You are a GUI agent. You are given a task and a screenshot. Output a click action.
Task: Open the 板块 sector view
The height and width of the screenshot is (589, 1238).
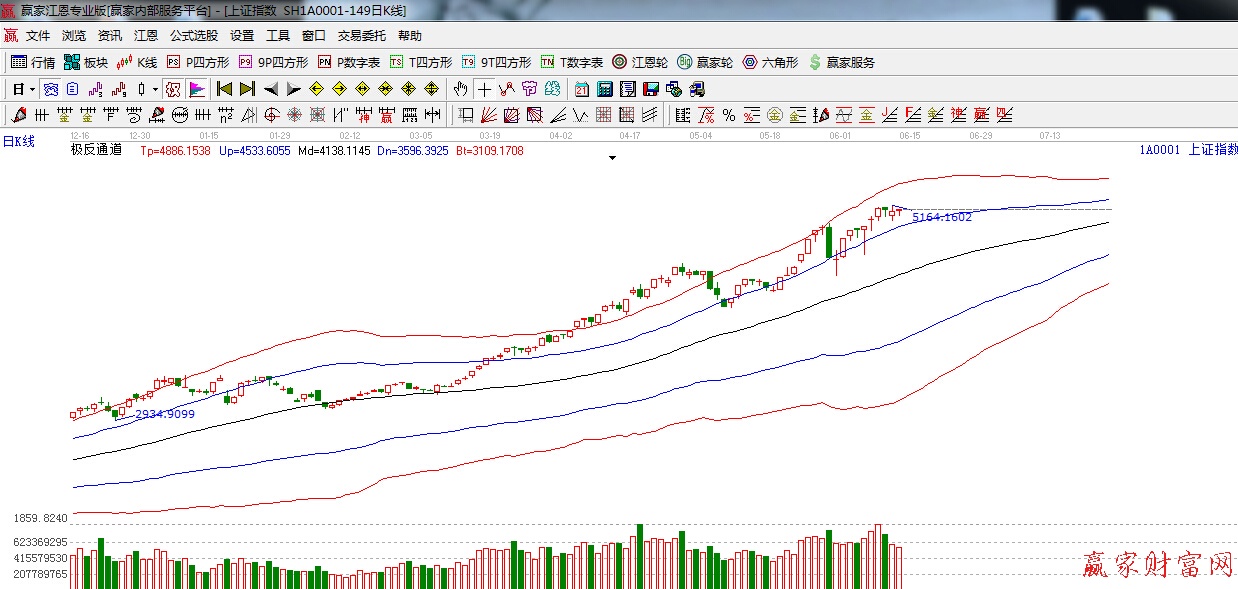[x=85, y=62]
